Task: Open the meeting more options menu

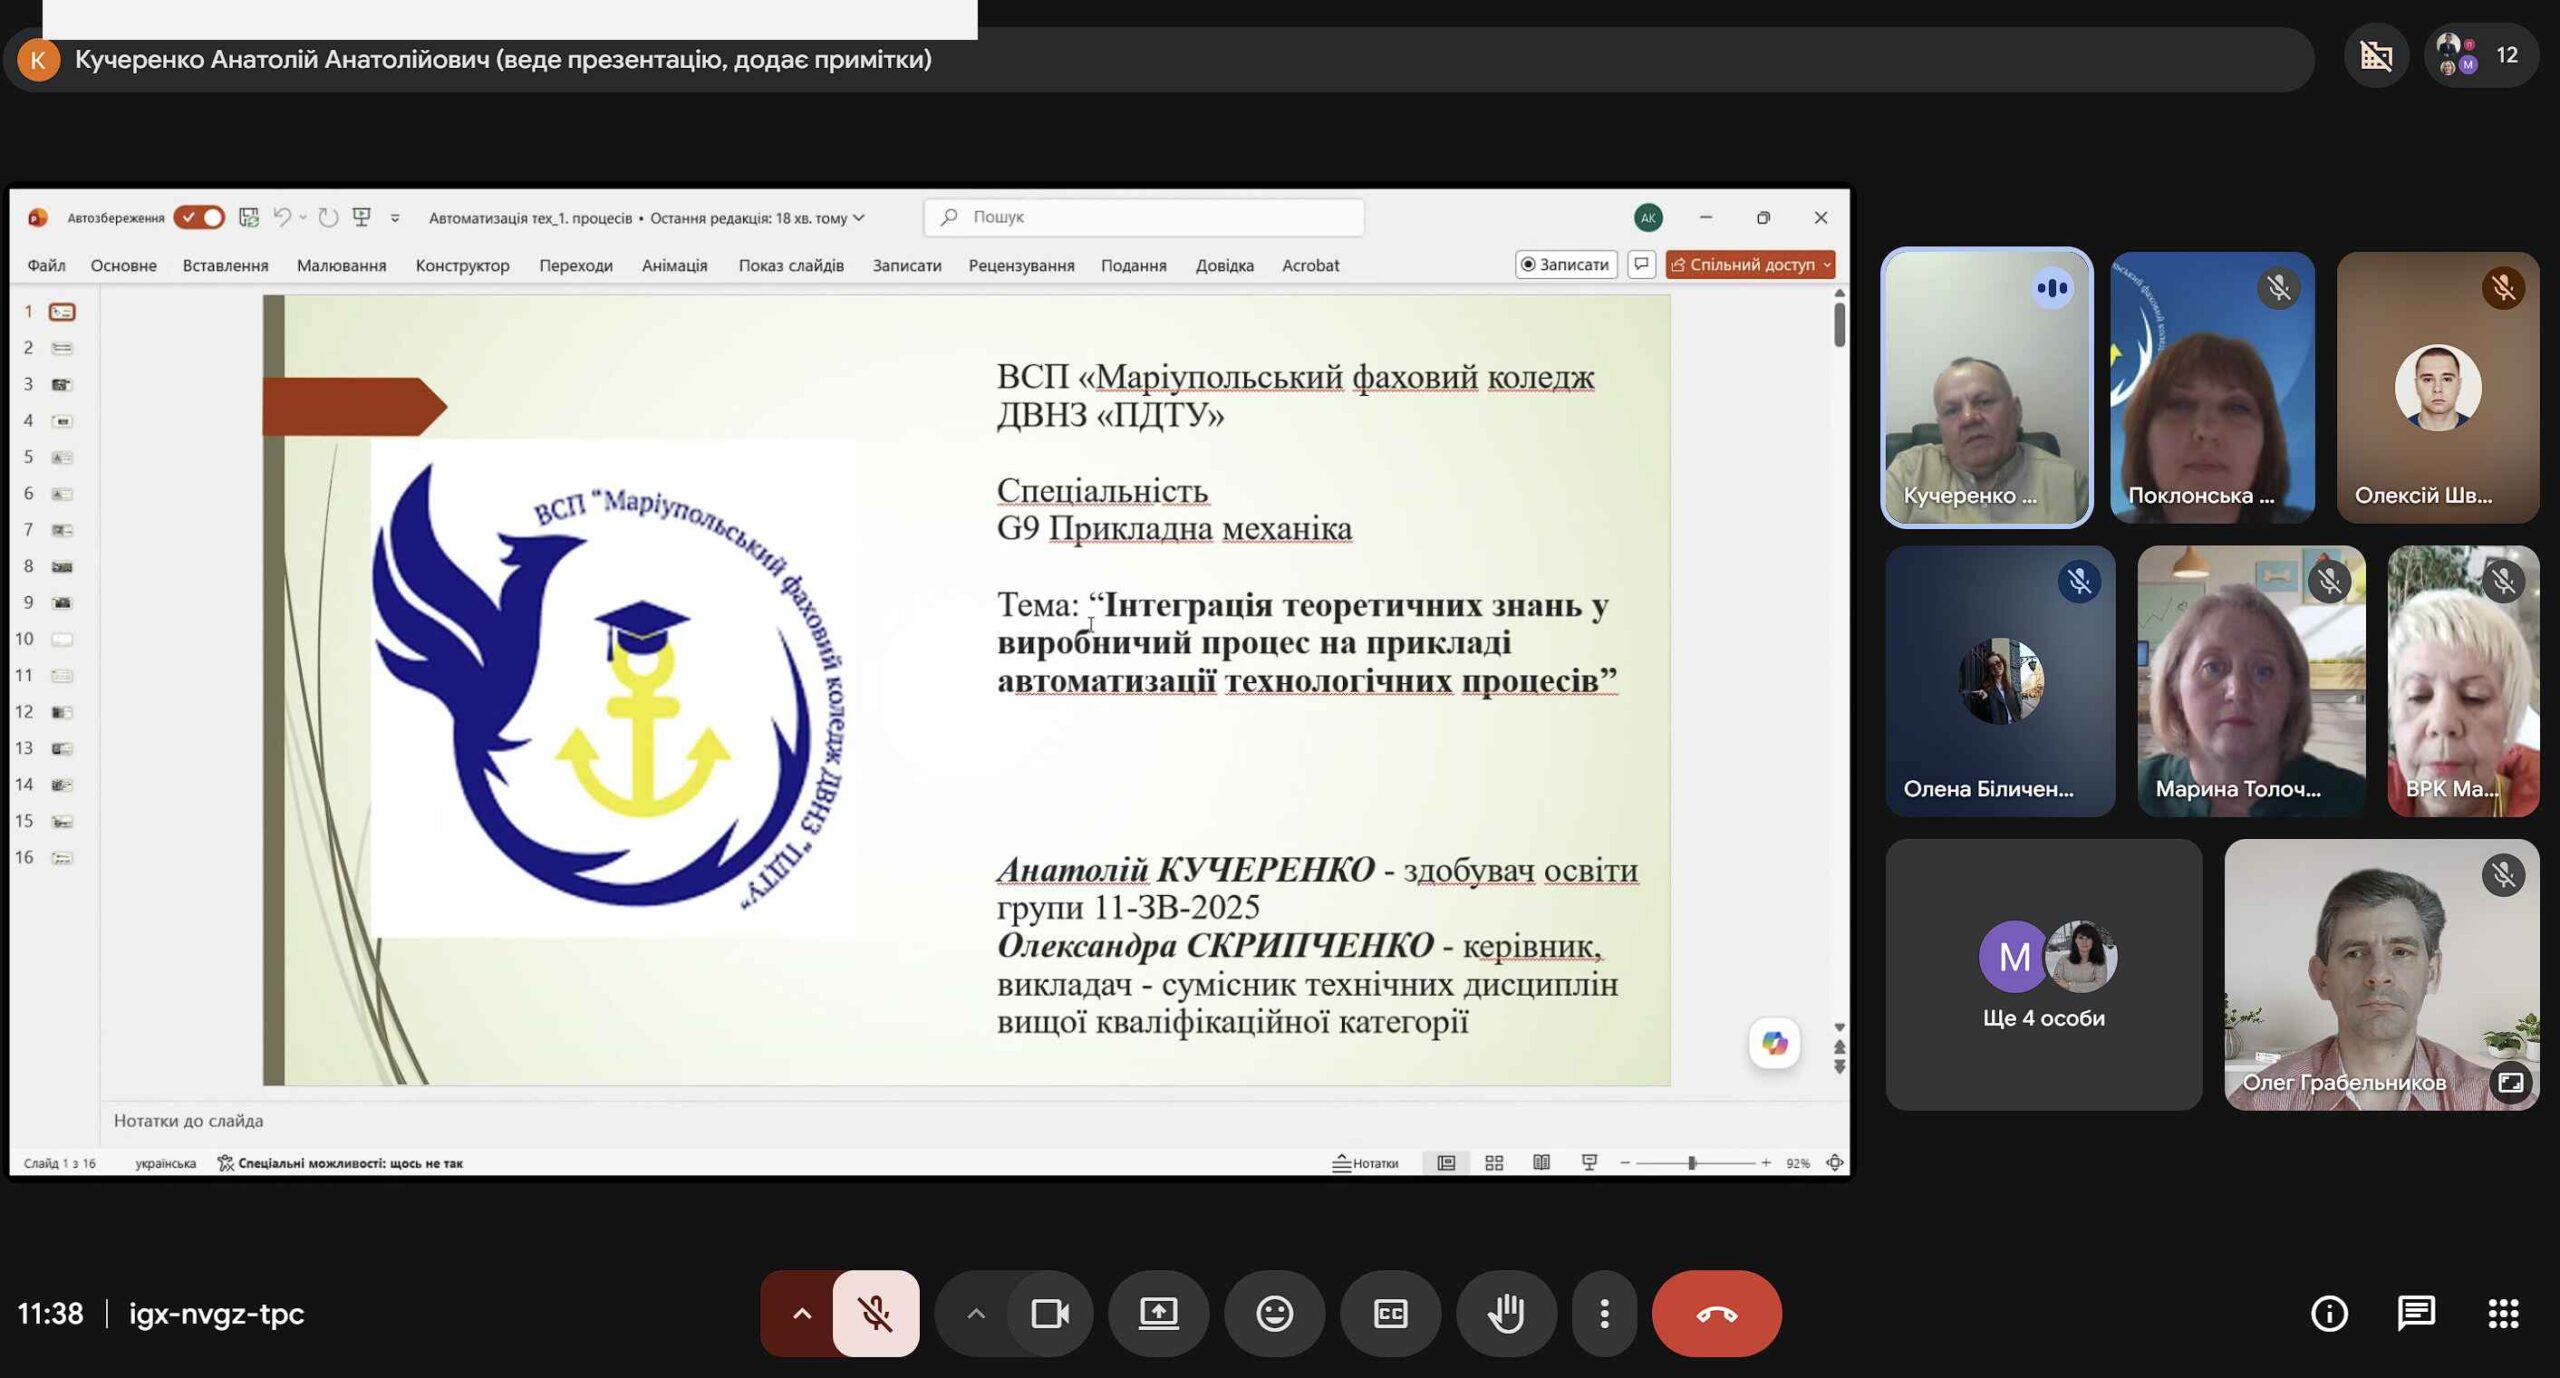Action: (1604, 1313)
